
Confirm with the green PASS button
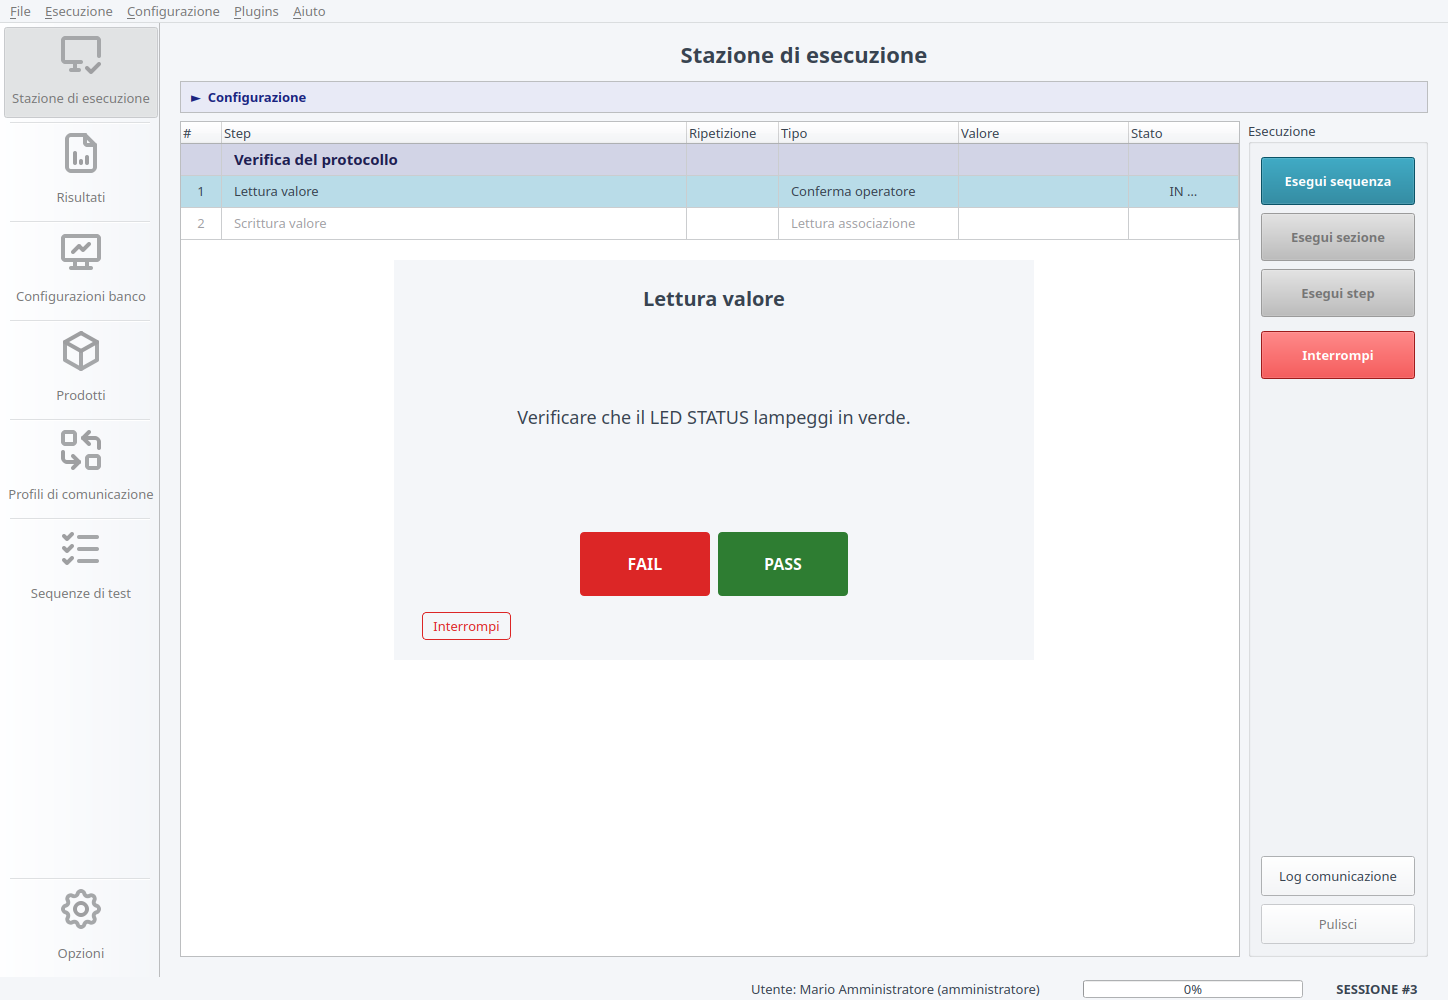click(x=783, y=564)
